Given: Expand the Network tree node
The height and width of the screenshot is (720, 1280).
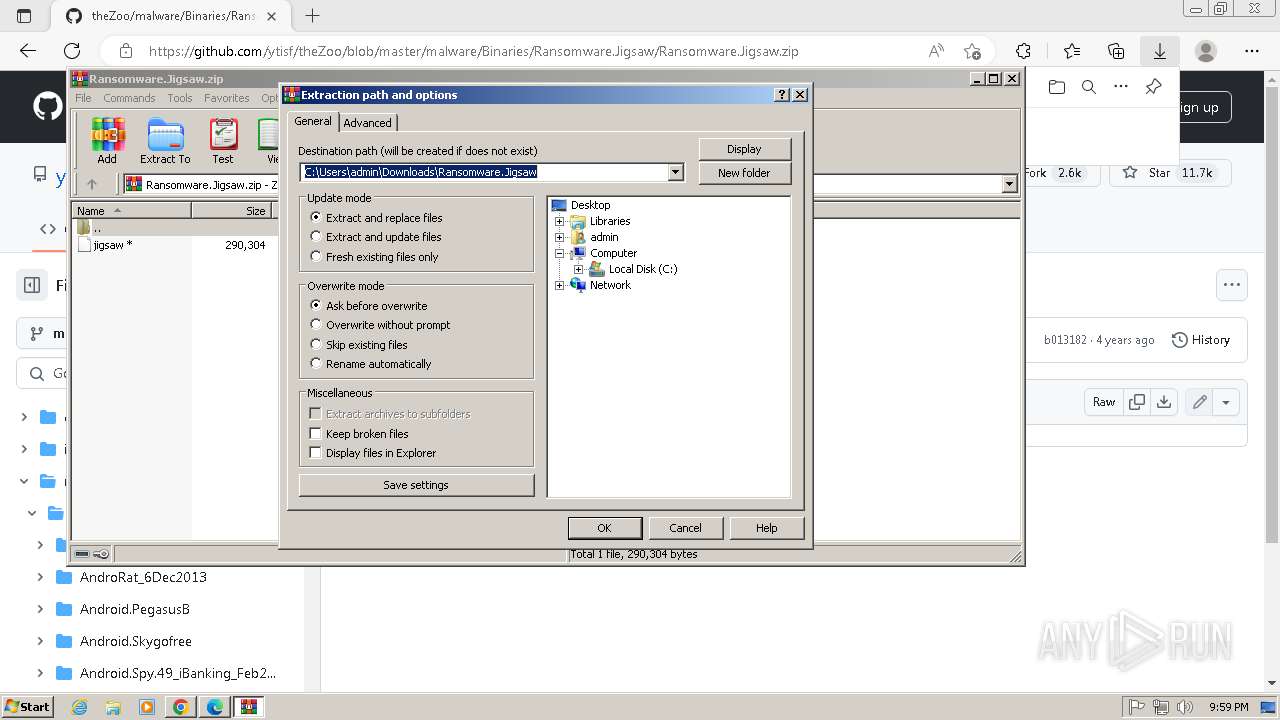Looking at the screenshot, I should coord(560,285).
